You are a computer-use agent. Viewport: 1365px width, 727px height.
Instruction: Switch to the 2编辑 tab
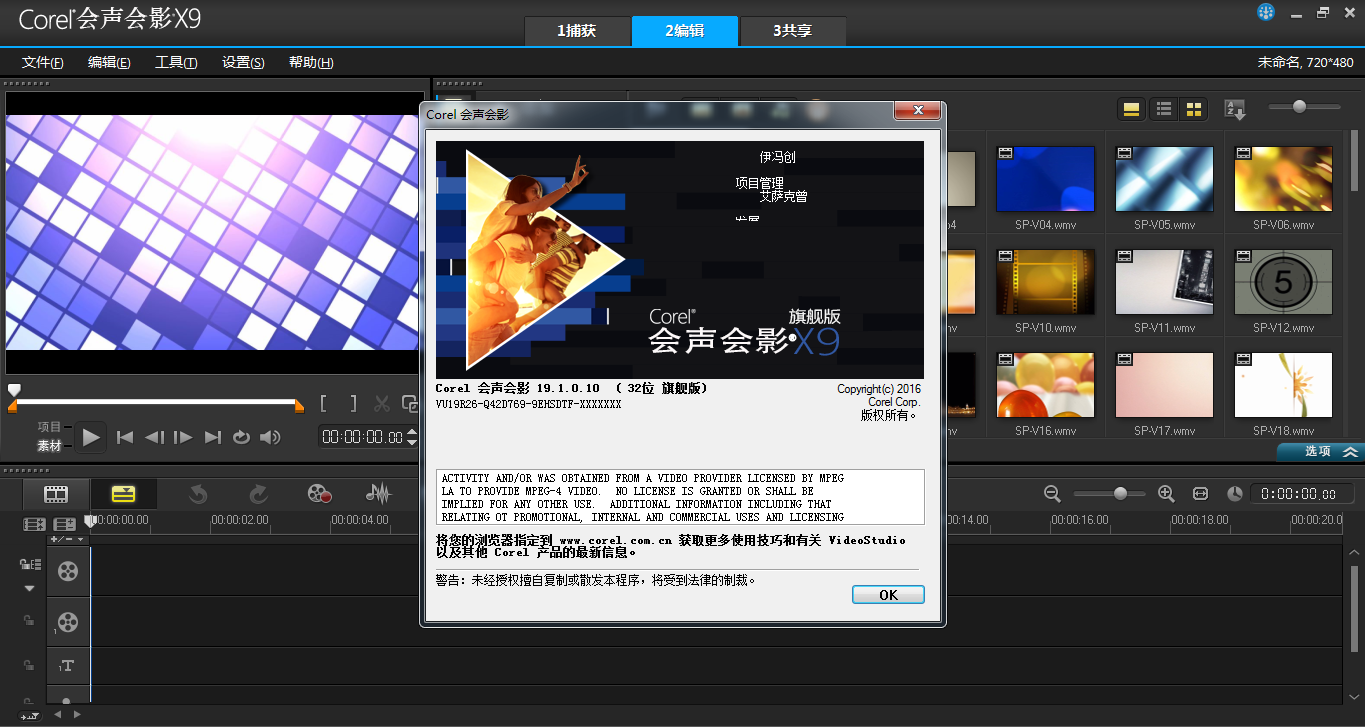[x=685, y=31]
